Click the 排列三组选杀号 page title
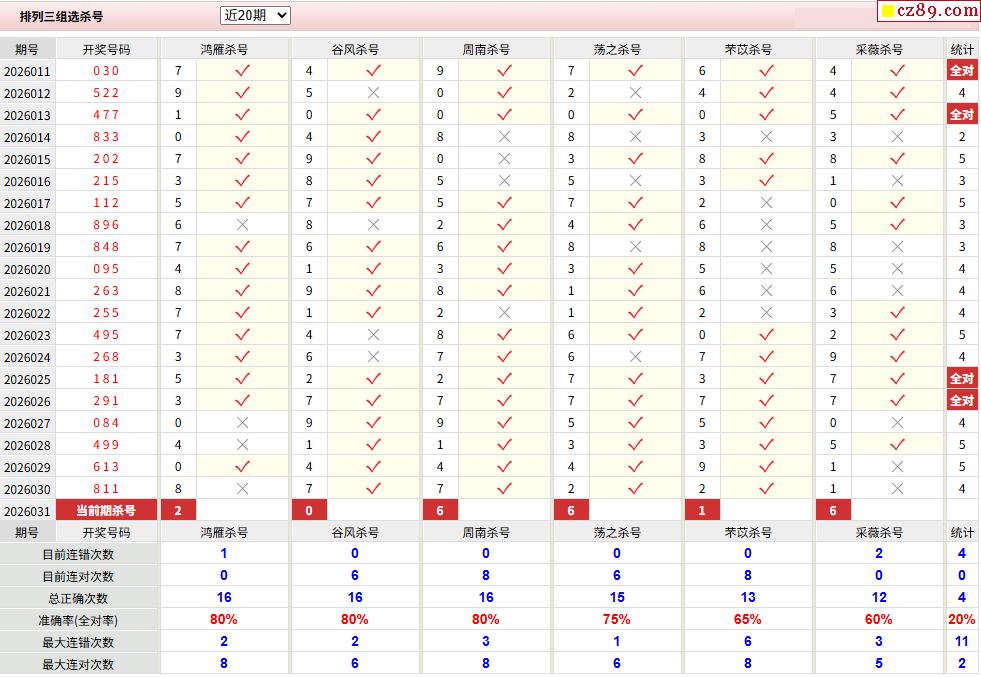The height and width of the screenshot is (677, 981). [x=61, y=17]
